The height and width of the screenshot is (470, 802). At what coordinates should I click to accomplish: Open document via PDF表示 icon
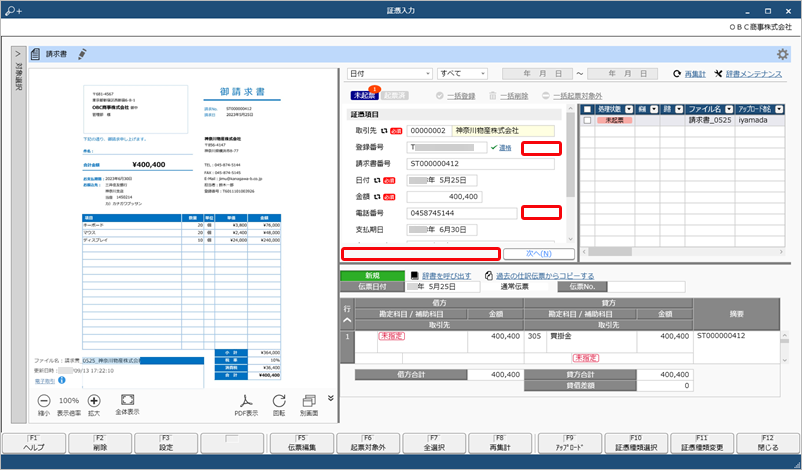246,400
